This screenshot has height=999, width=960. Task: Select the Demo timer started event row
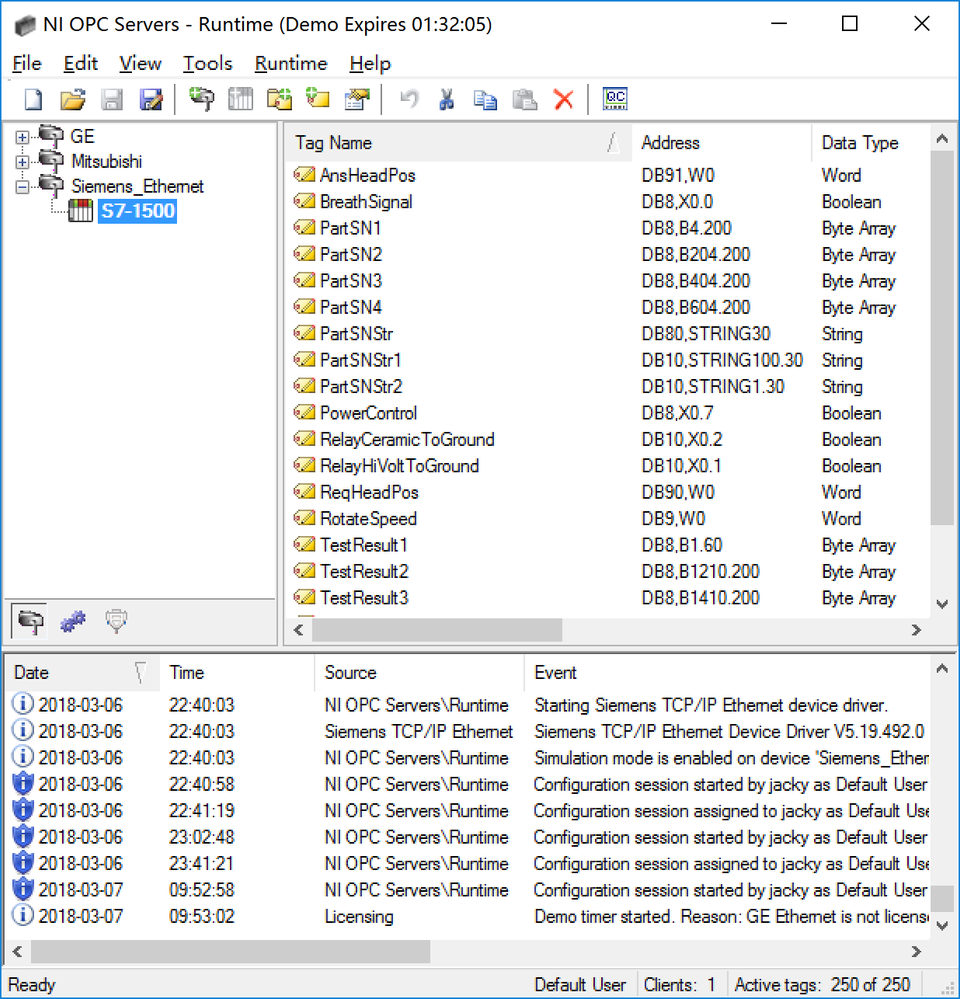click(468, 916)
